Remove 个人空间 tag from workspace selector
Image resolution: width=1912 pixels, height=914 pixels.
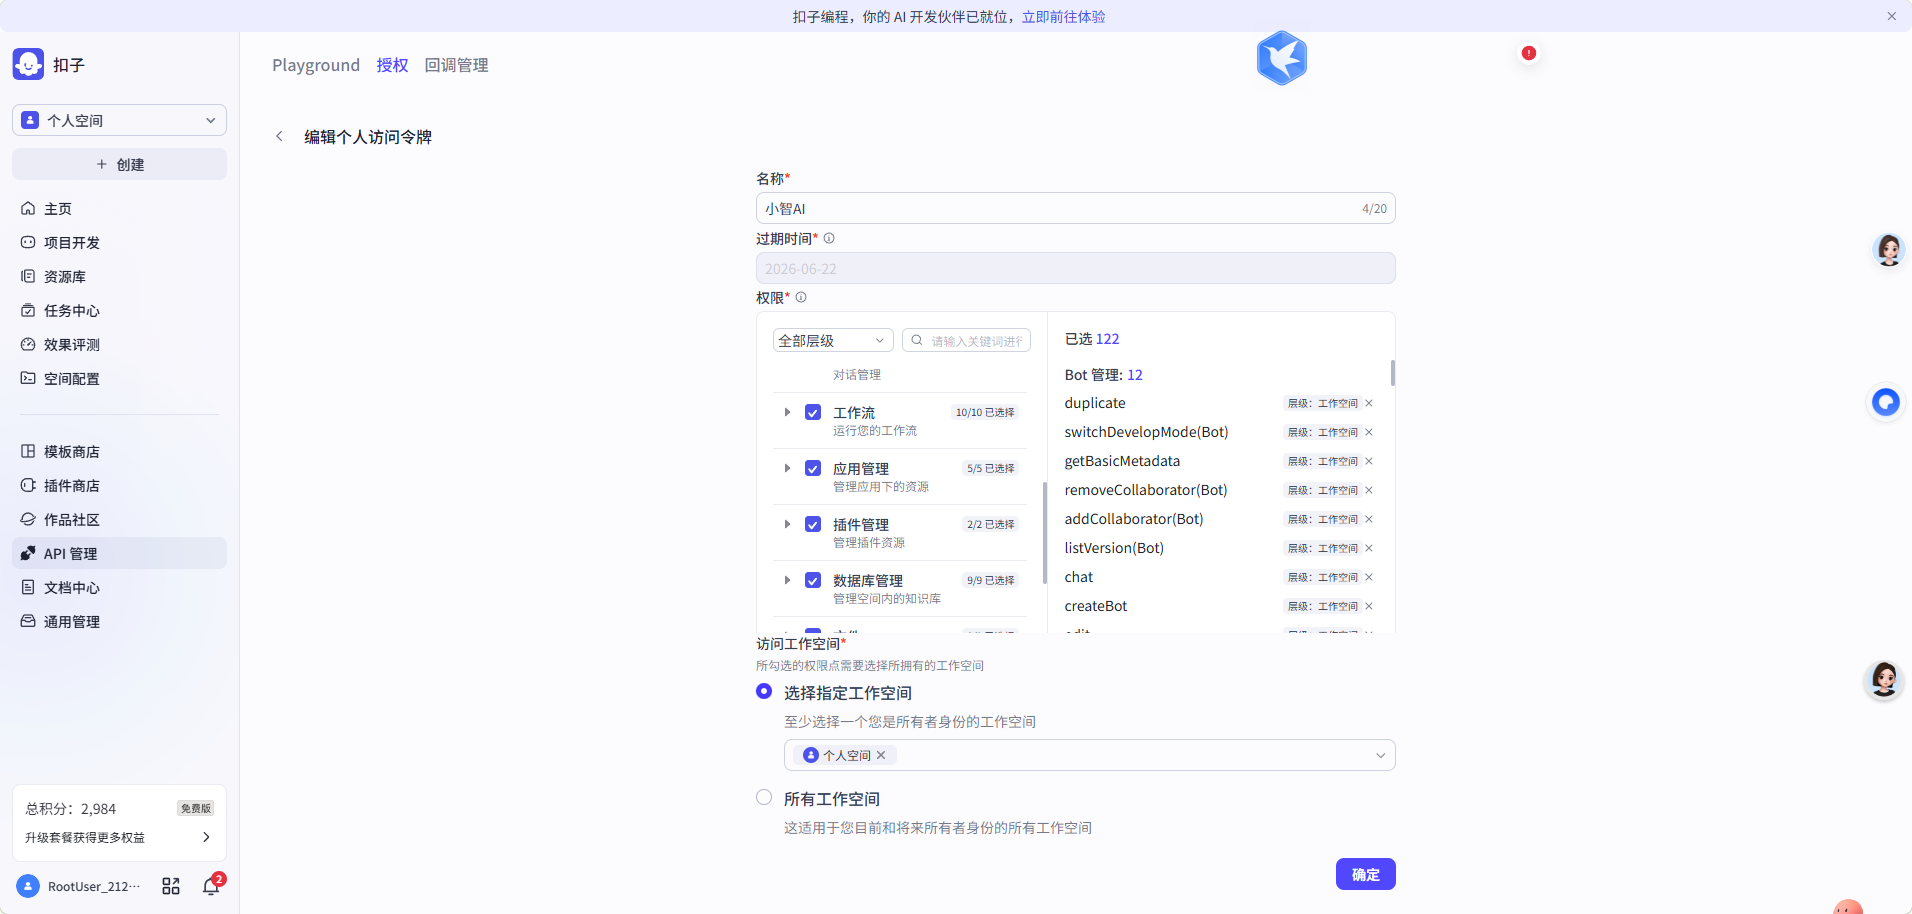tap(881, 755)
